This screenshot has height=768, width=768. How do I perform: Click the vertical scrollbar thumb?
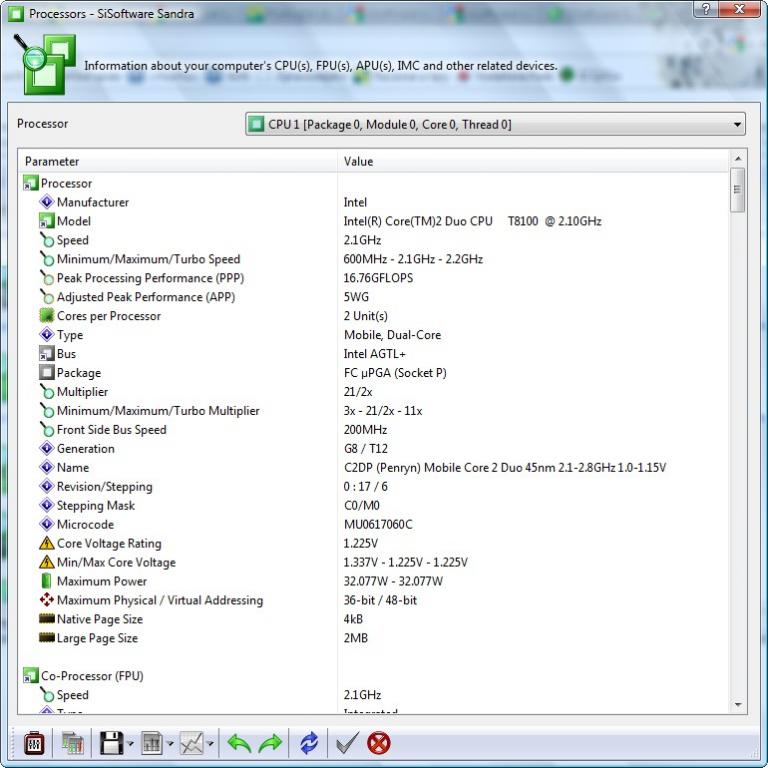click(x=738, y=190)
